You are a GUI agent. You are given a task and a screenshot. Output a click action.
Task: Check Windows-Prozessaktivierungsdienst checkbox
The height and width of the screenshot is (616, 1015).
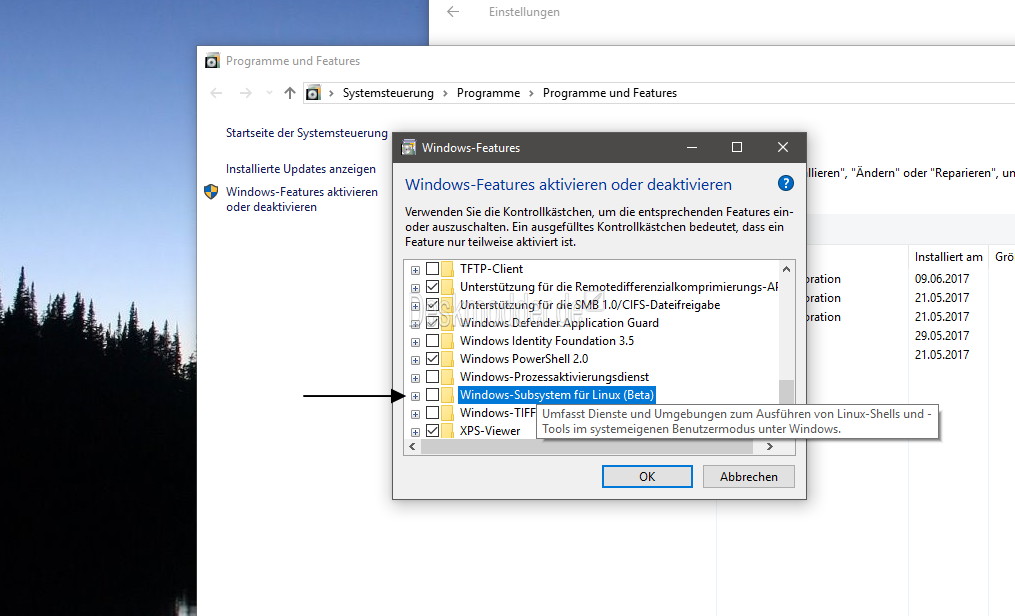[x=432, y=377]
